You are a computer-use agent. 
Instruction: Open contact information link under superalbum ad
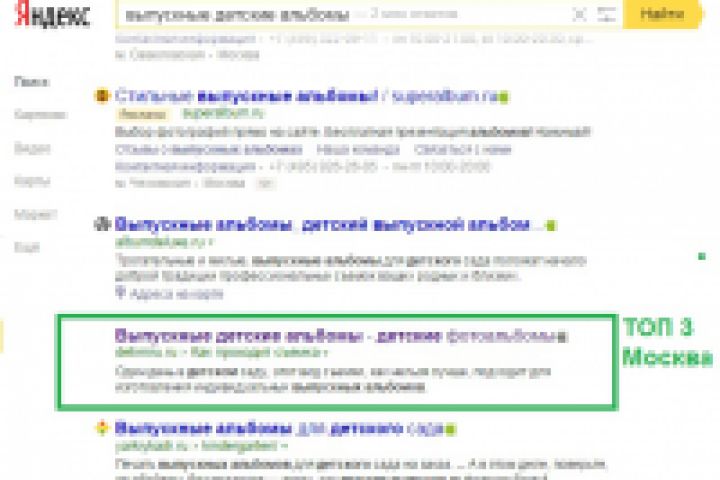point(185,166)
